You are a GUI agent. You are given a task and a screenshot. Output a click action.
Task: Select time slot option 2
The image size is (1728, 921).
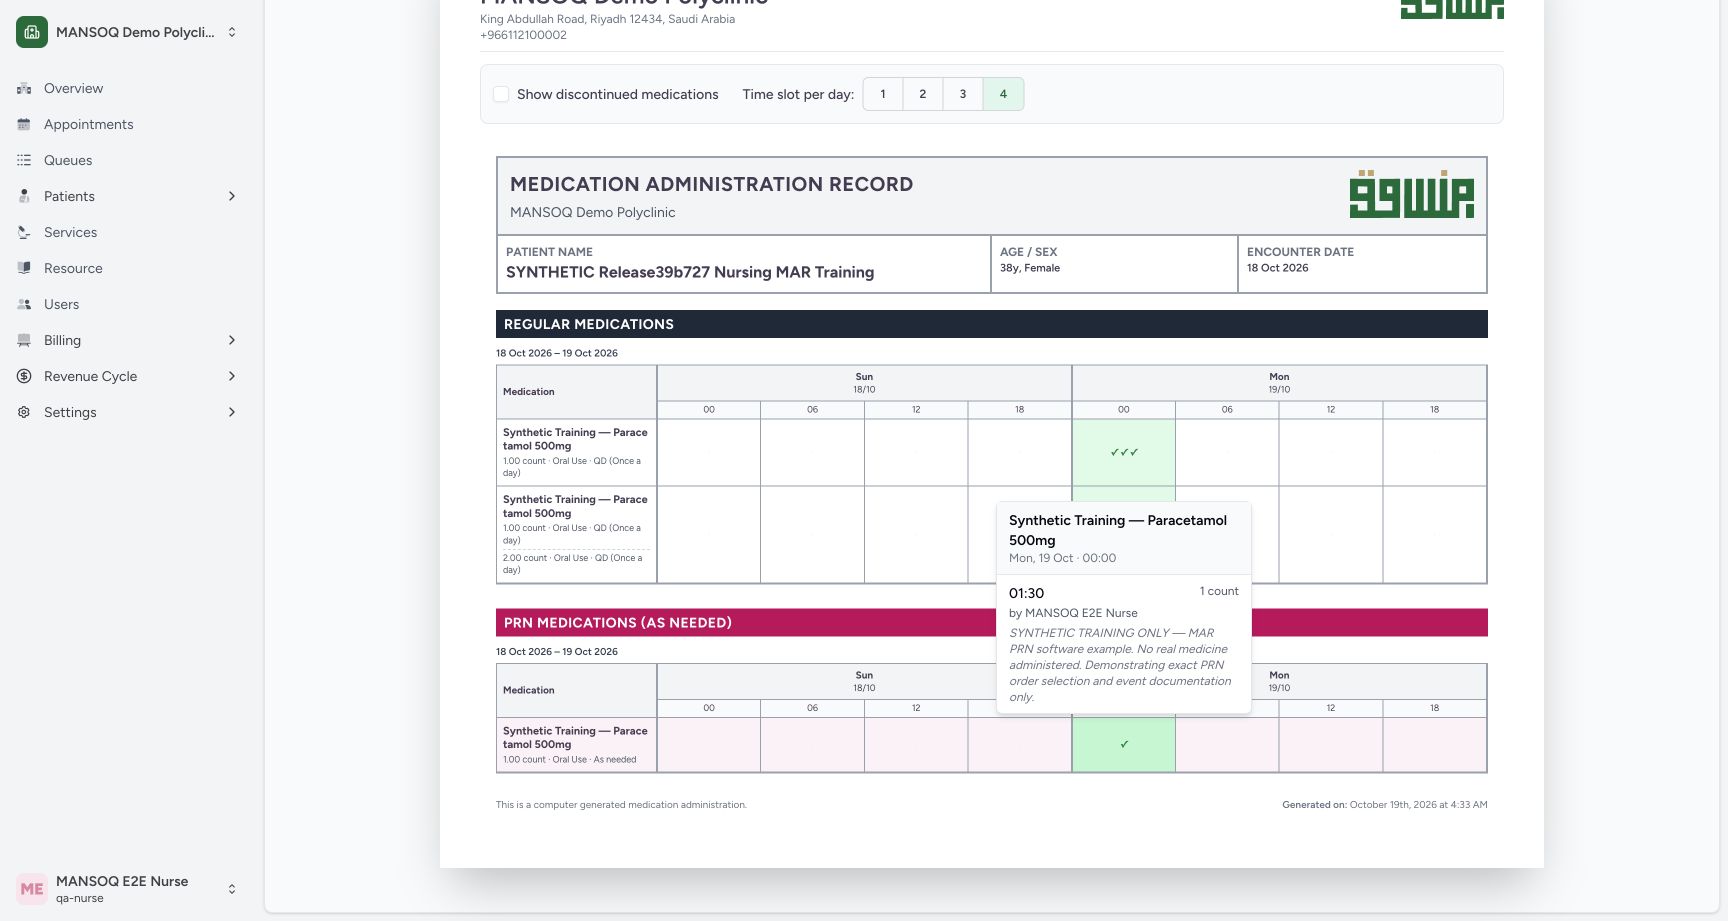(923, 94)
